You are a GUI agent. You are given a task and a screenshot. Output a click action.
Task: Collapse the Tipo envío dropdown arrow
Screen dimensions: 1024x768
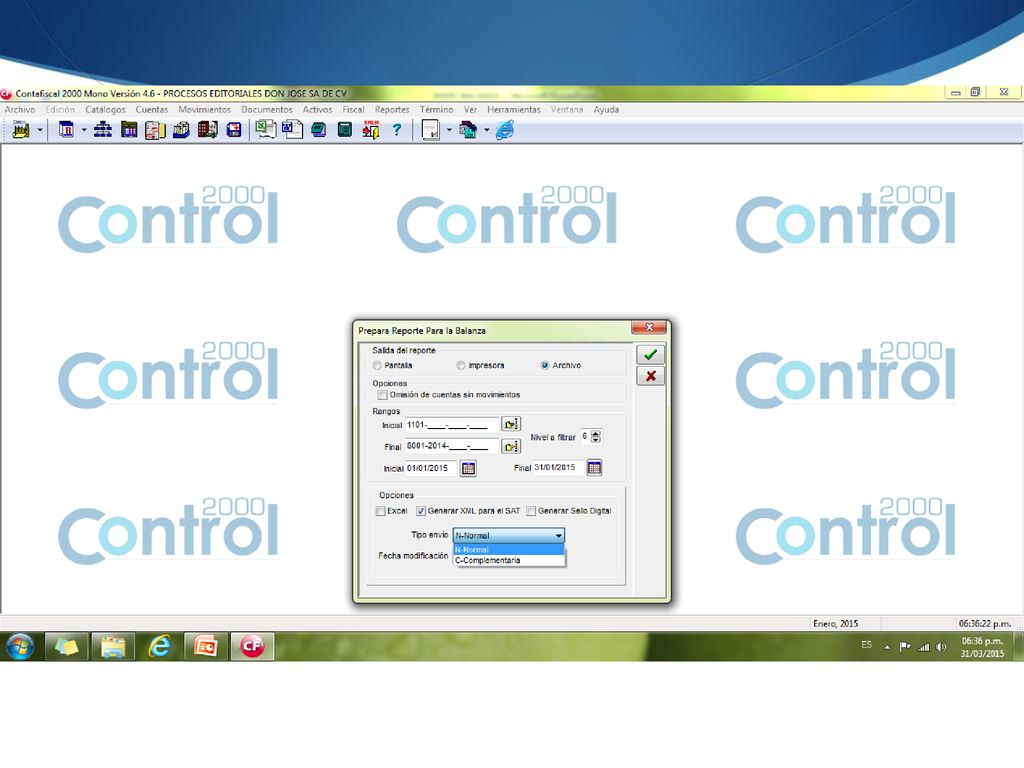pyautogui.click(x=558, y=536)
